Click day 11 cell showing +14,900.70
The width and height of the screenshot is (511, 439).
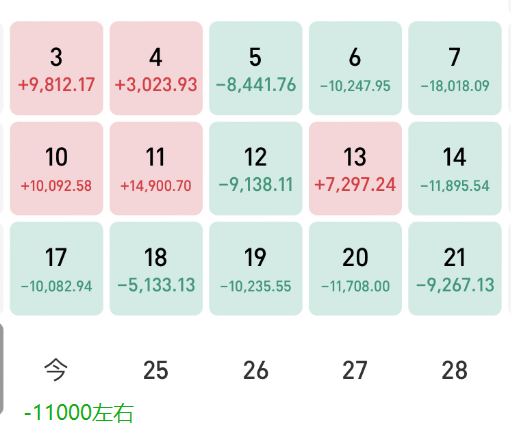[156, 168]
